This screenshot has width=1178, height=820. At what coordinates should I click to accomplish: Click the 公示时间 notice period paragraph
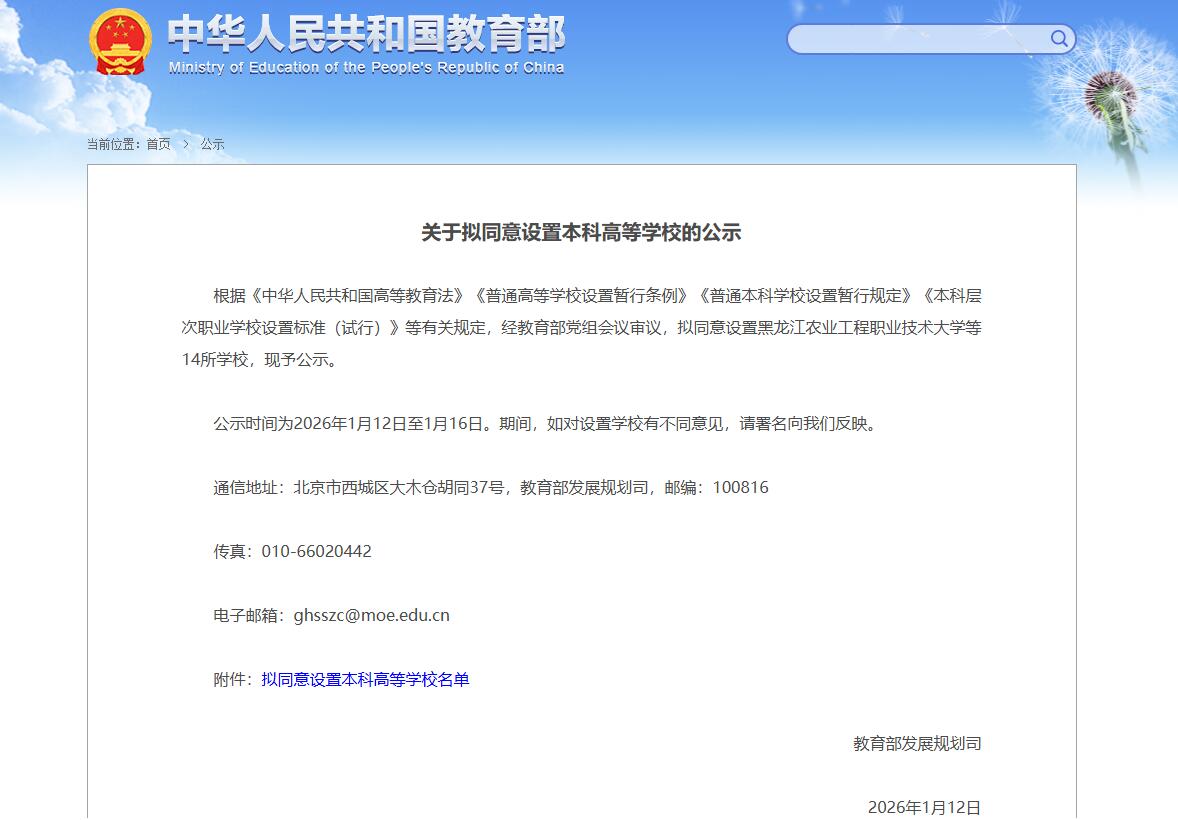[547, 424]
